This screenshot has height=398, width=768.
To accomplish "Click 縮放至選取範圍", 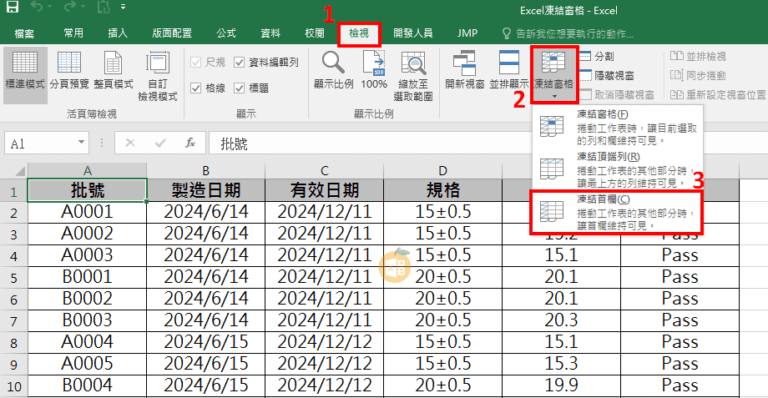I will pos(413,75).
